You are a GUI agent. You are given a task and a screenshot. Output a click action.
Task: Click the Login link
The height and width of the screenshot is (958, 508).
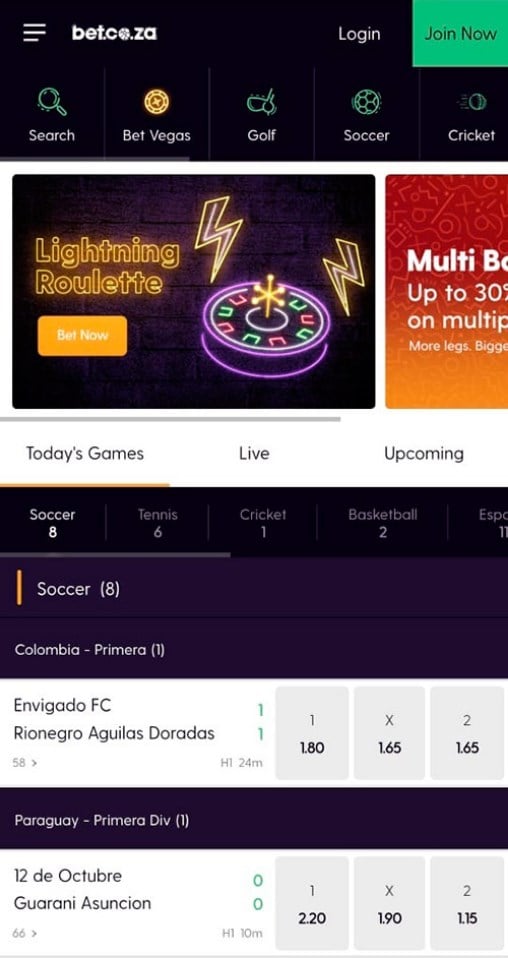point(359,34)
